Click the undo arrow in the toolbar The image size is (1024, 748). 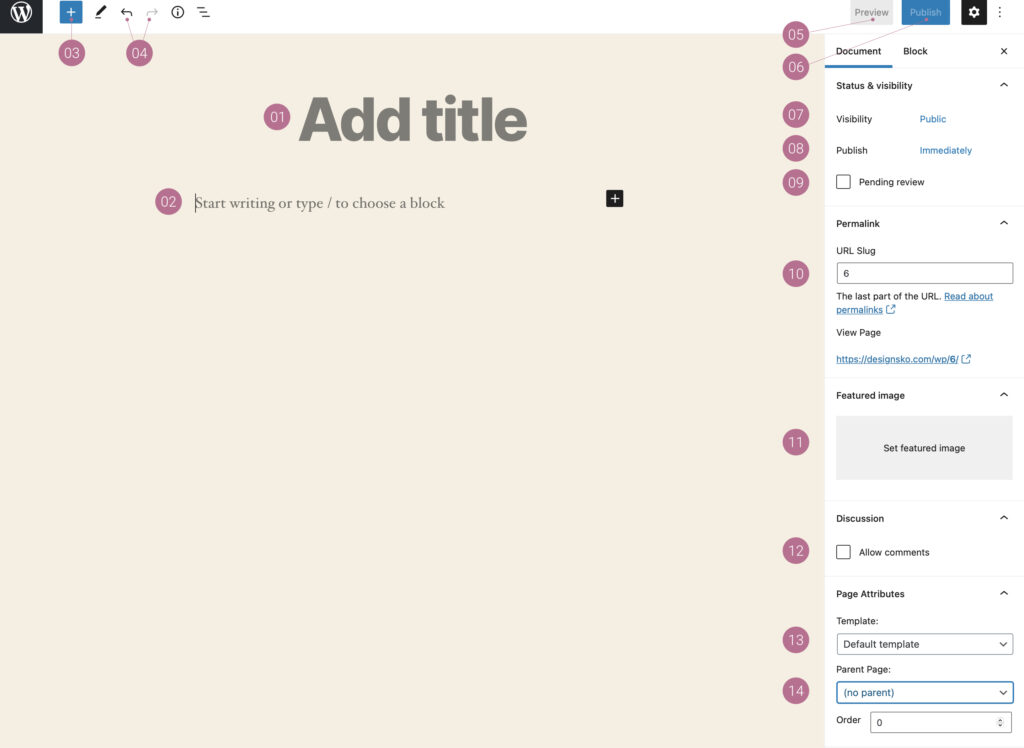click(125, 11)
